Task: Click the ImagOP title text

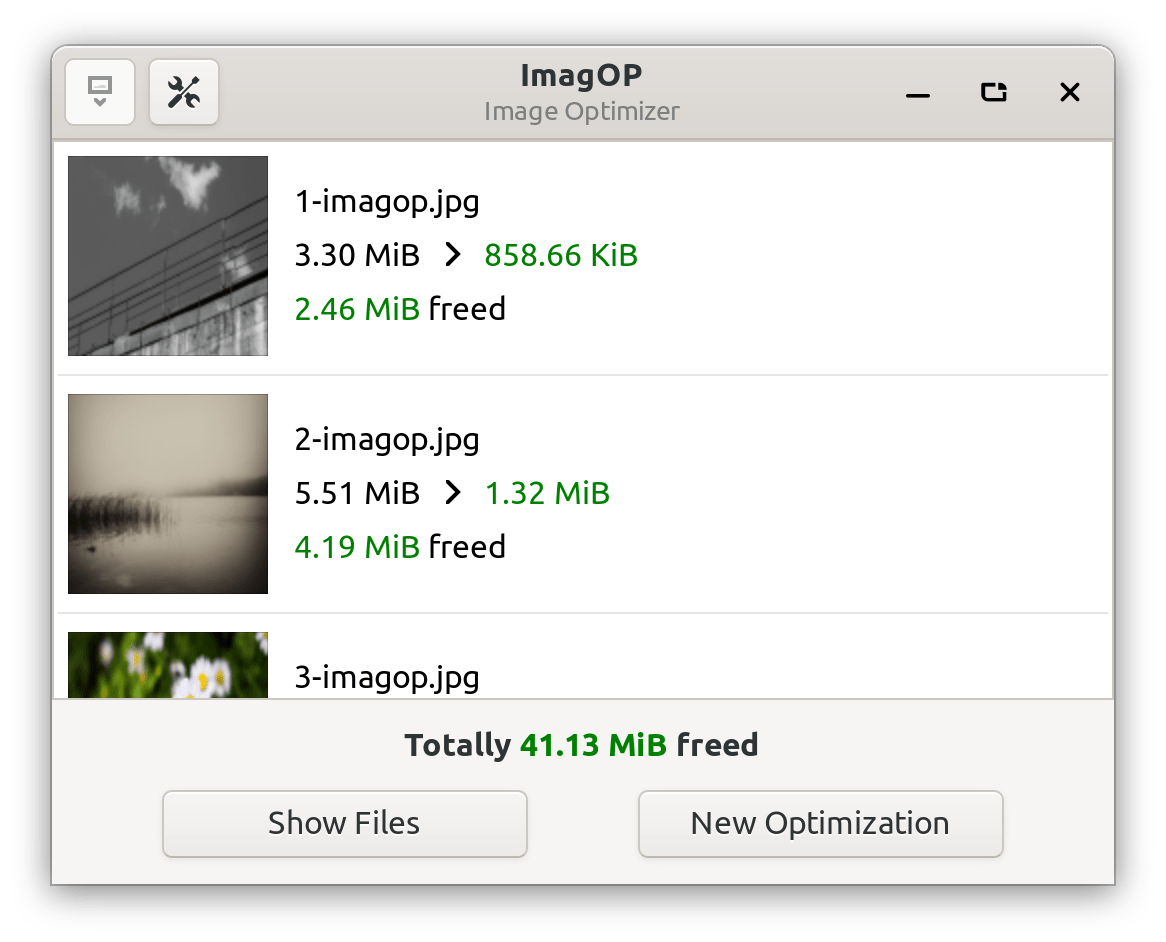Action: tap(582, 75)
